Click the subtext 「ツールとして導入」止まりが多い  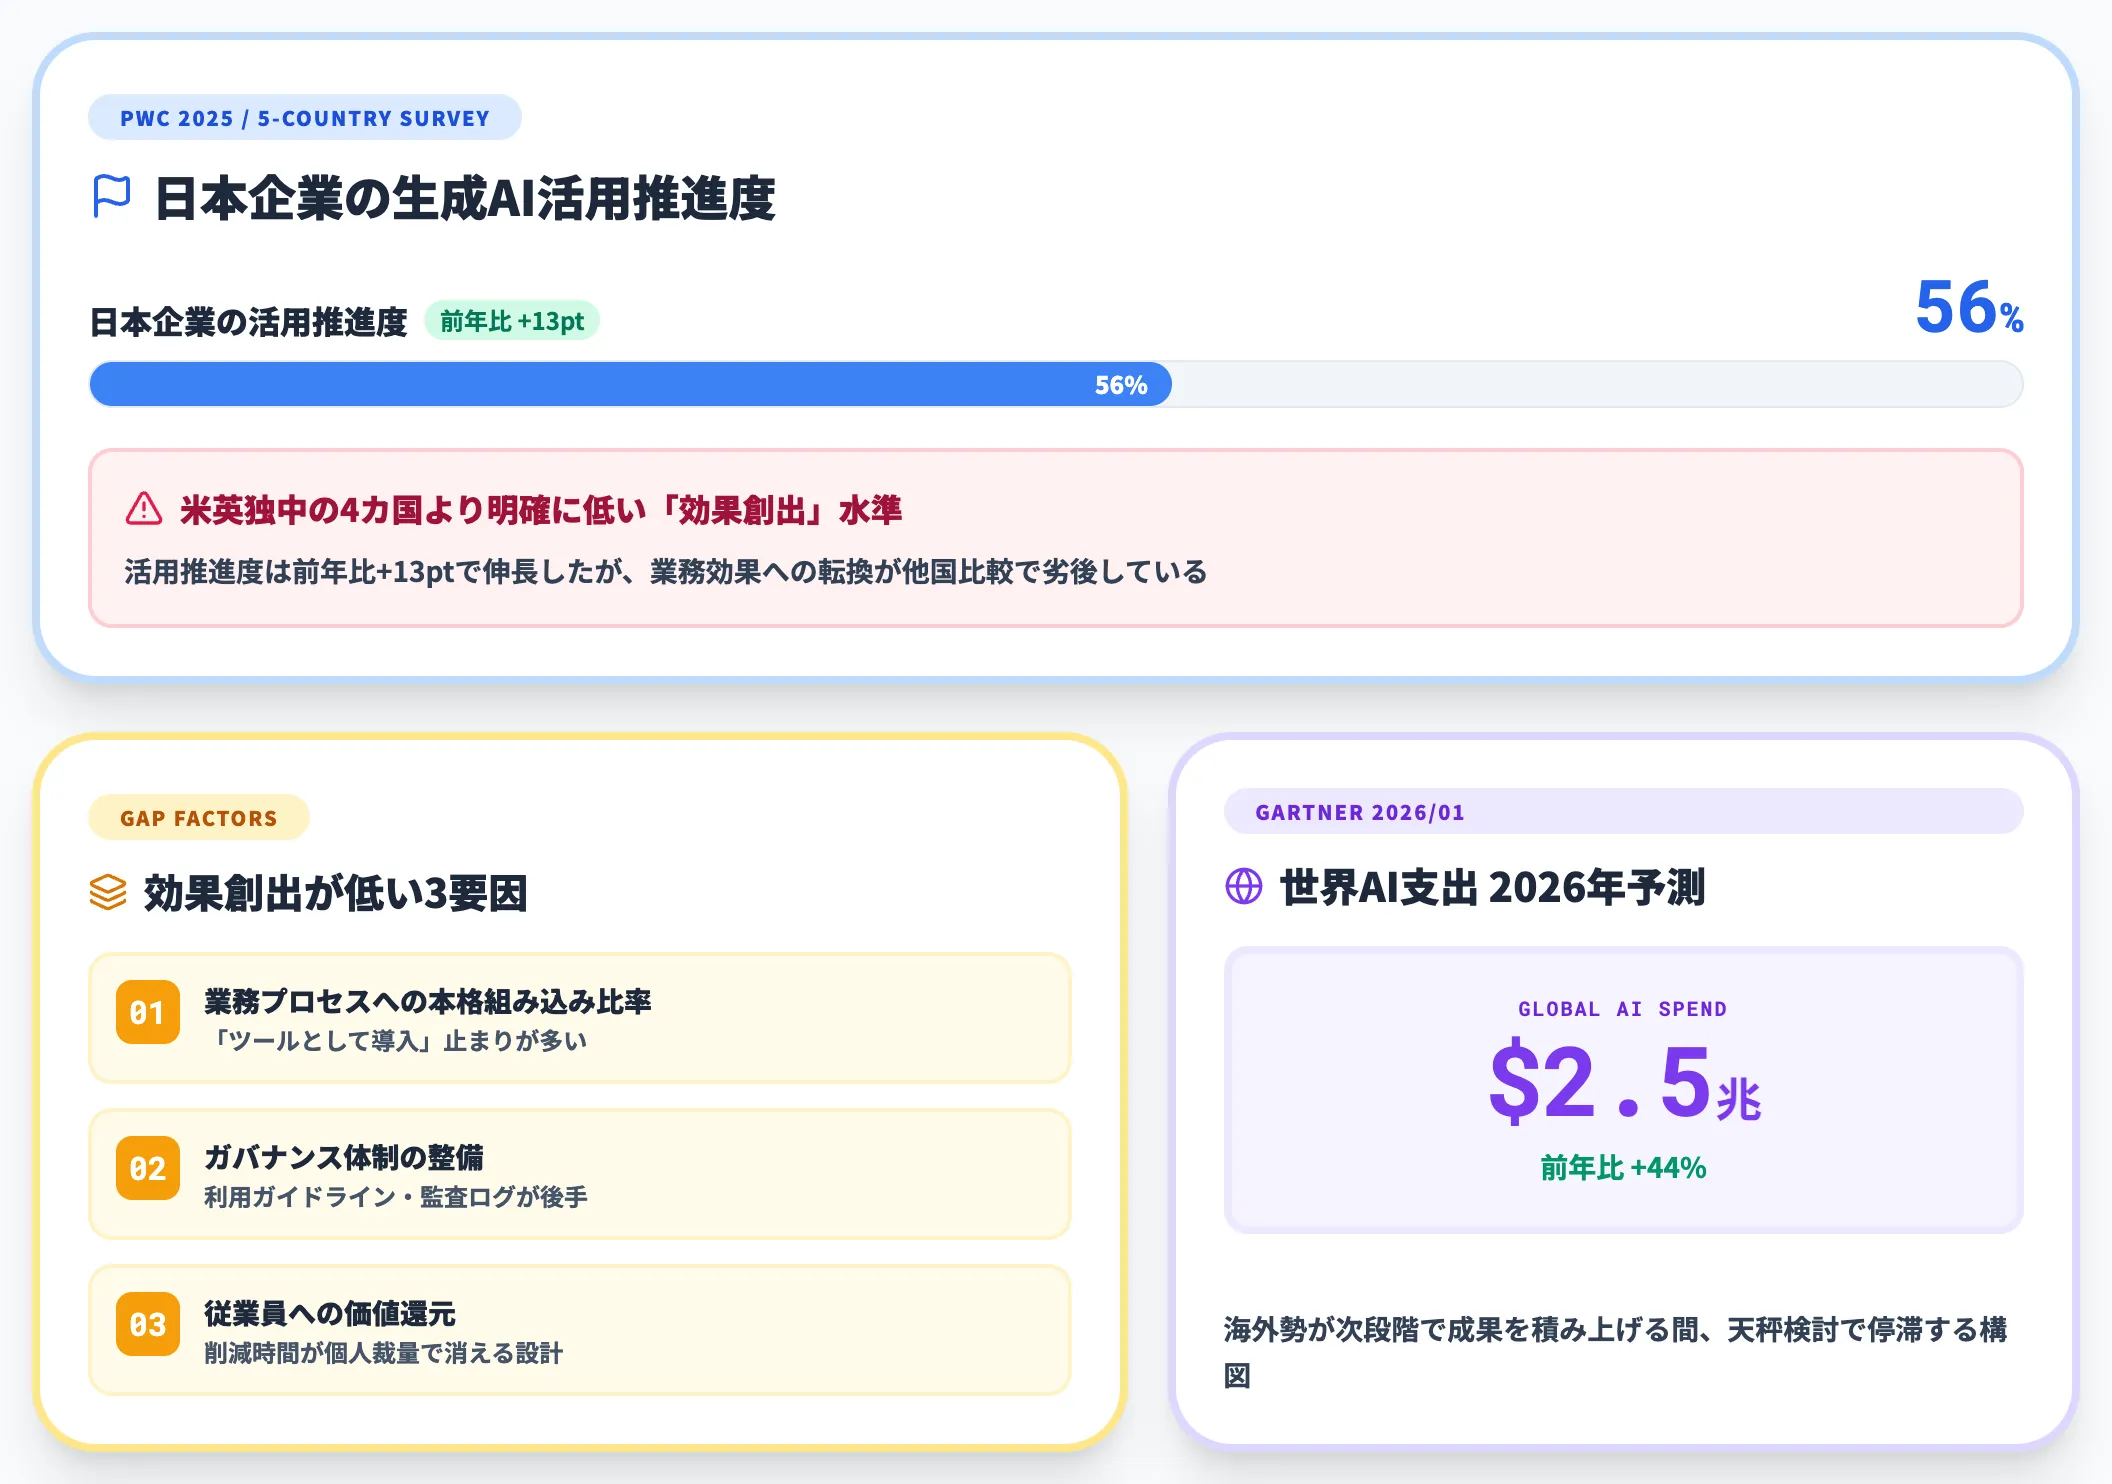(x=396, y=1041)
